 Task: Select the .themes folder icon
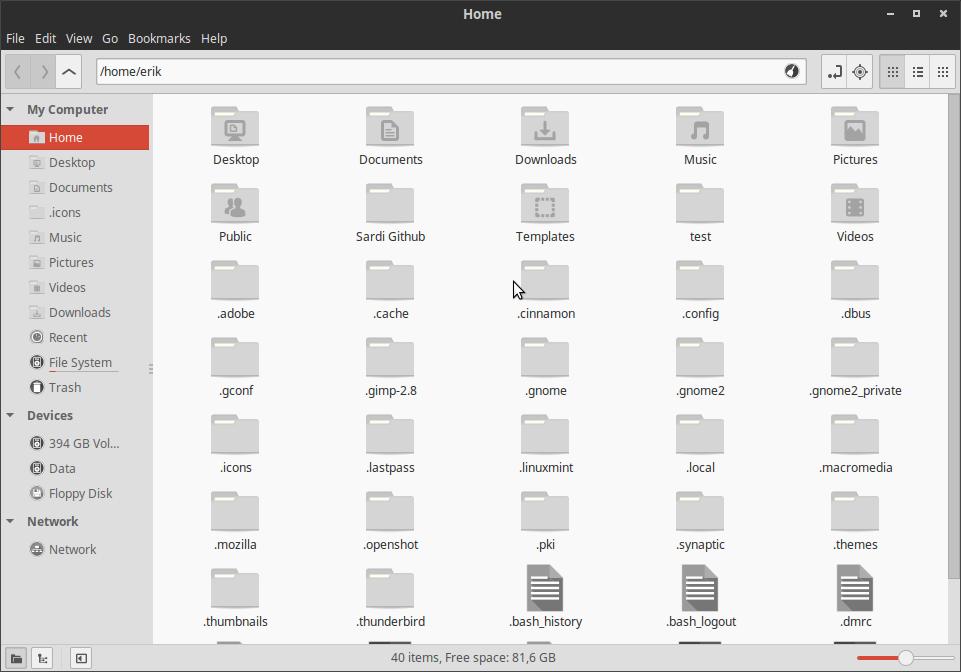(855, 511)
